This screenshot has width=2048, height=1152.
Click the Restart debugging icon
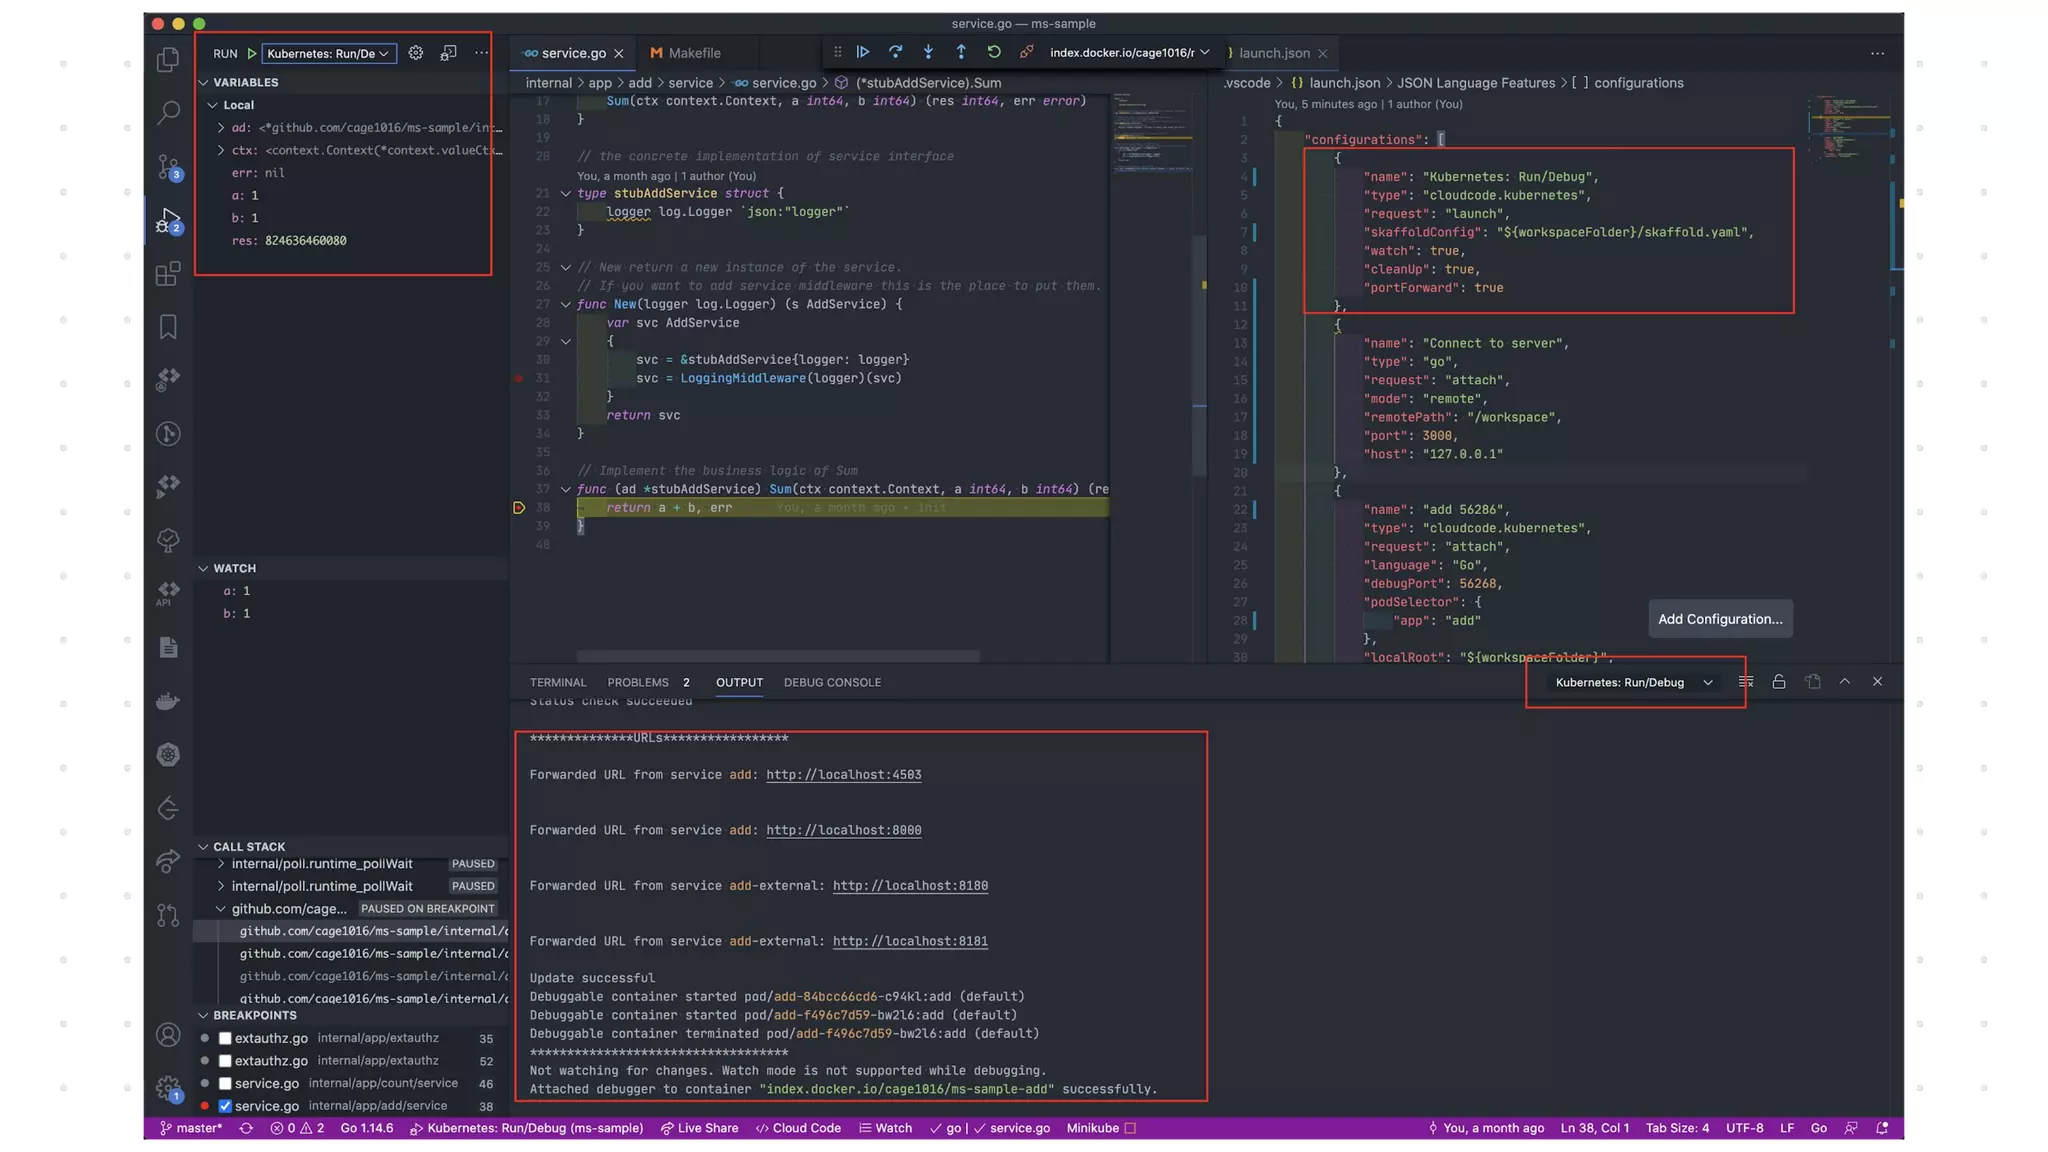pos(993,52)
